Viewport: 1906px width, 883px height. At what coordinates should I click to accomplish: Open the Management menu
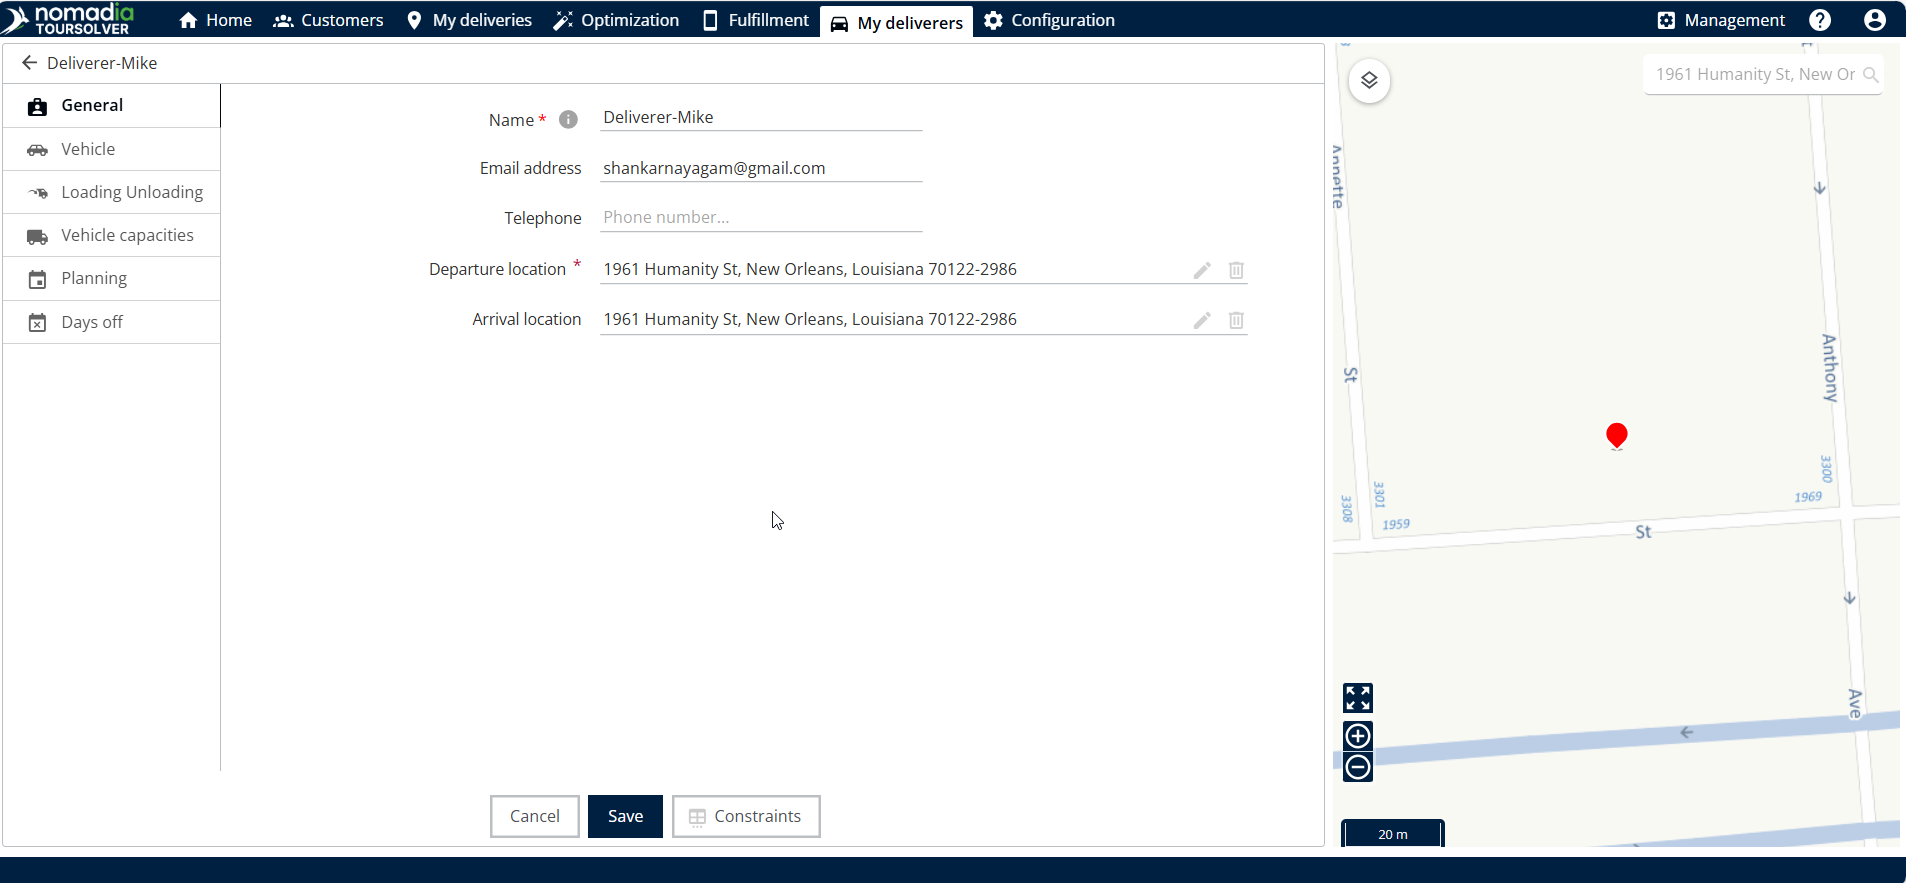(1721, 20)
